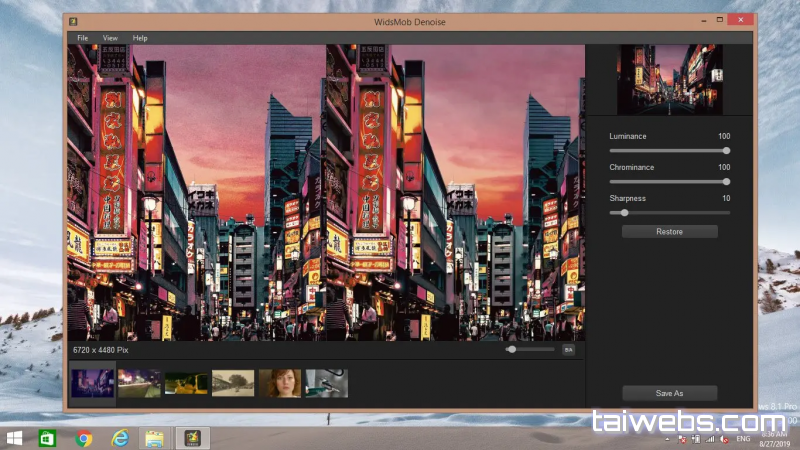Click the preview navigator image
Screen dimensions: 800x450
click(x=669, y=79)
